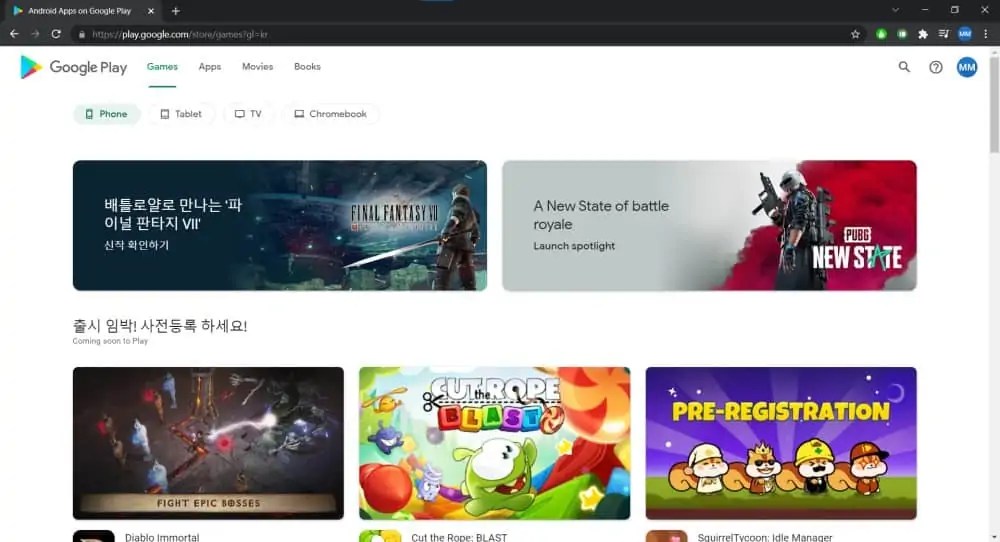Close the Android Apps on Google Play tab

[x=151, y=11]
